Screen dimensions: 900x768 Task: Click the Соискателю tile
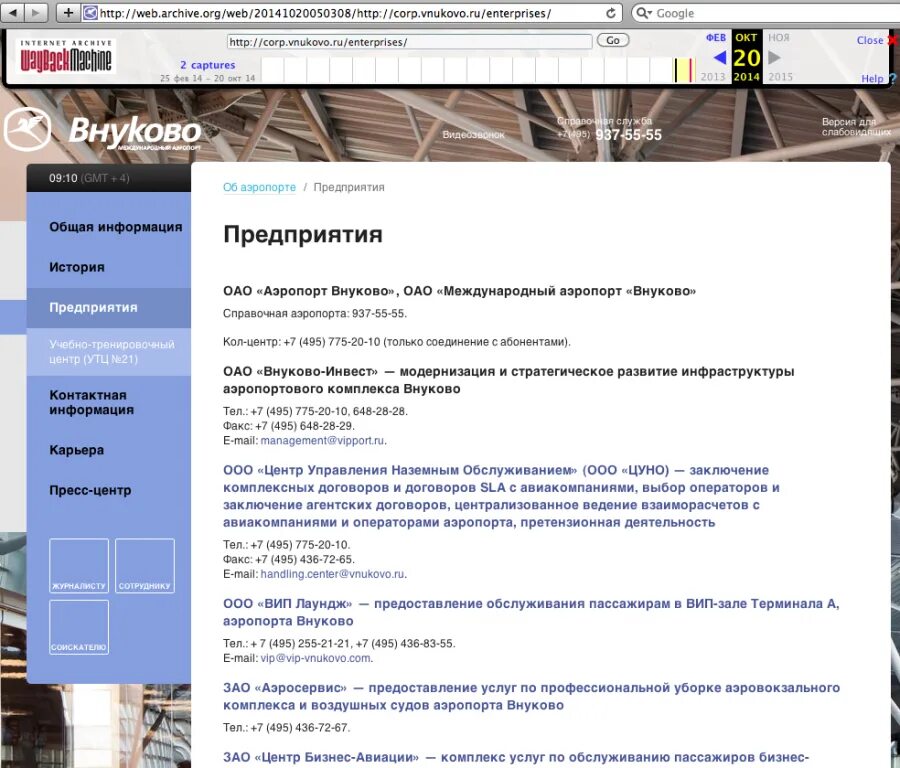point(79,627)
